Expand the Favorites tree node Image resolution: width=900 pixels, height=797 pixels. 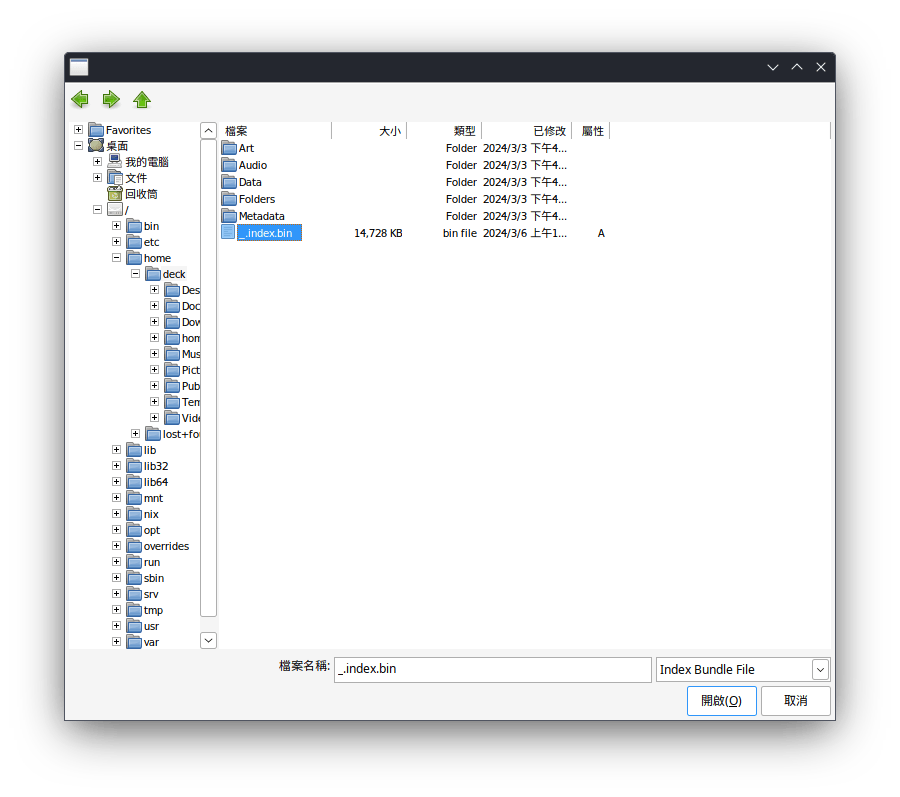click(x=79, y=130)
